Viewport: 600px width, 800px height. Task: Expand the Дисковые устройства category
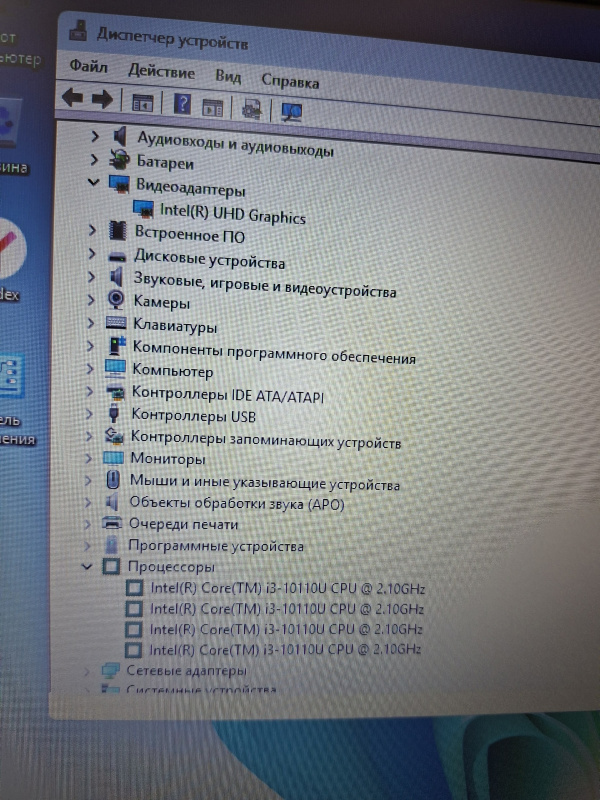point(92,253)
